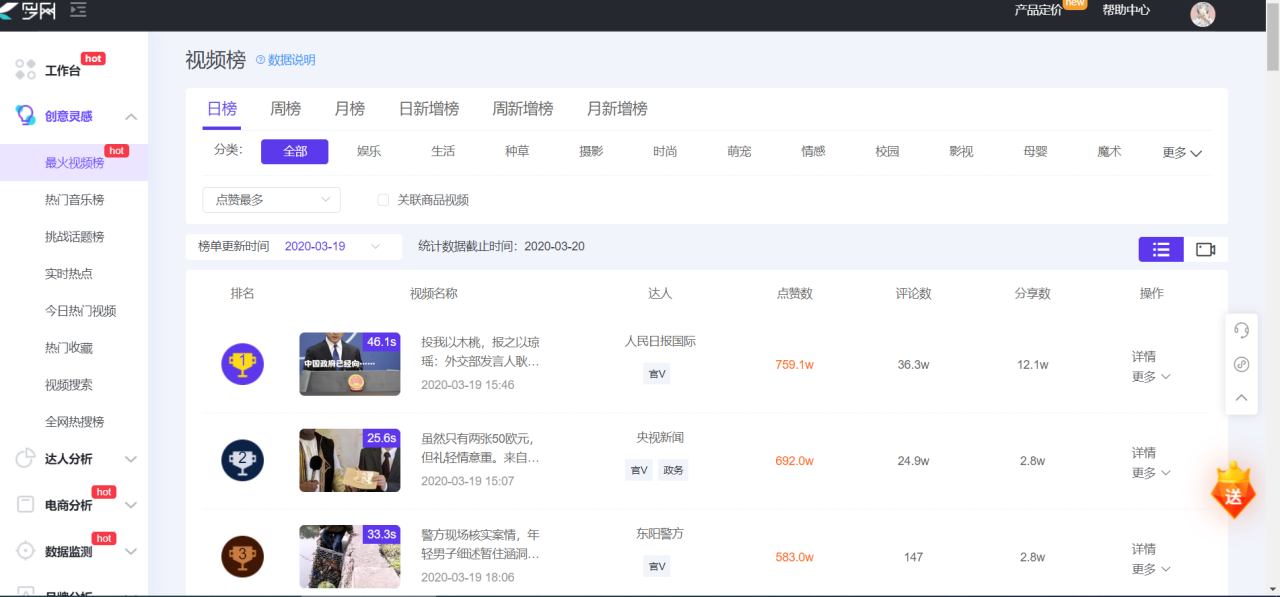The image size is (1280, 597).
Task: Open the 点赞最多 sort dropdown
Action: pyautogui.click(x=271, y=200)
